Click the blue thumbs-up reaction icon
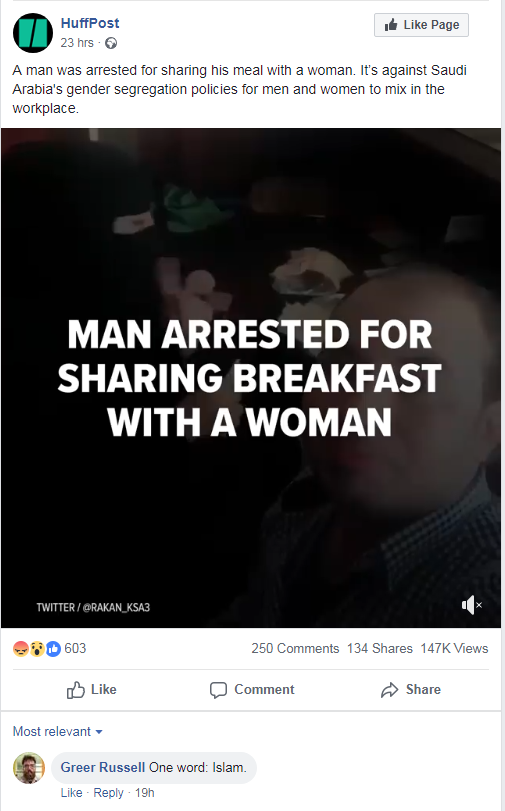 (53, 649)
